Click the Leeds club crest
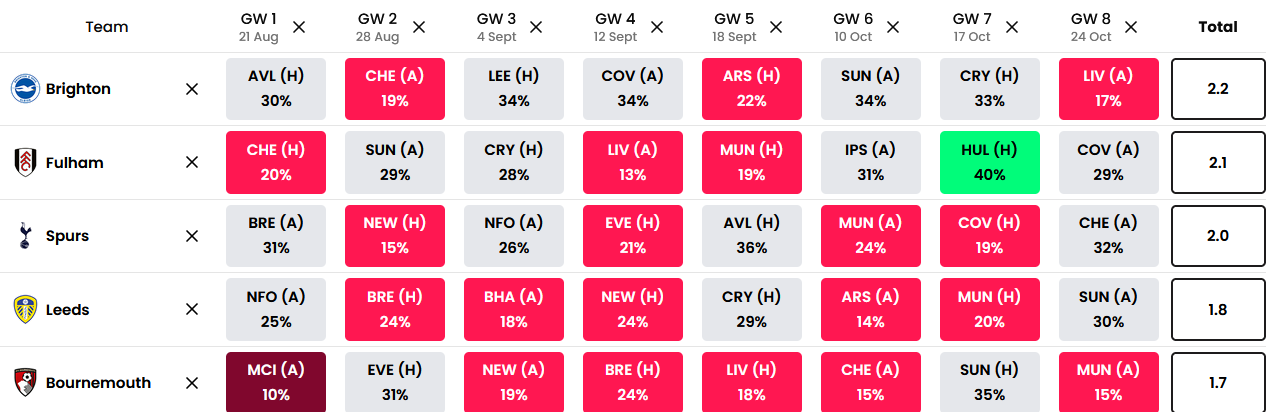Image resolution: width=1266 pixels, height=412 pixels. (x=25, y=310)
